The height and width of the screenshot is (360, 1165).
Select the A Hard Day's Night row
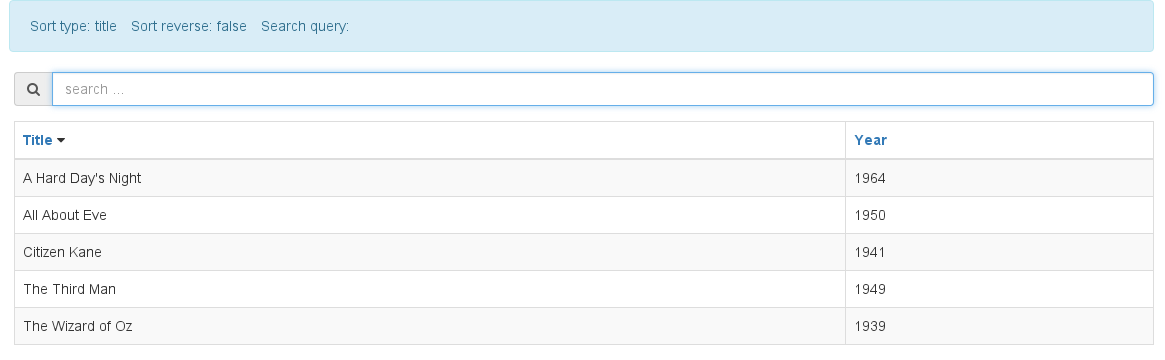pos(584,178)
